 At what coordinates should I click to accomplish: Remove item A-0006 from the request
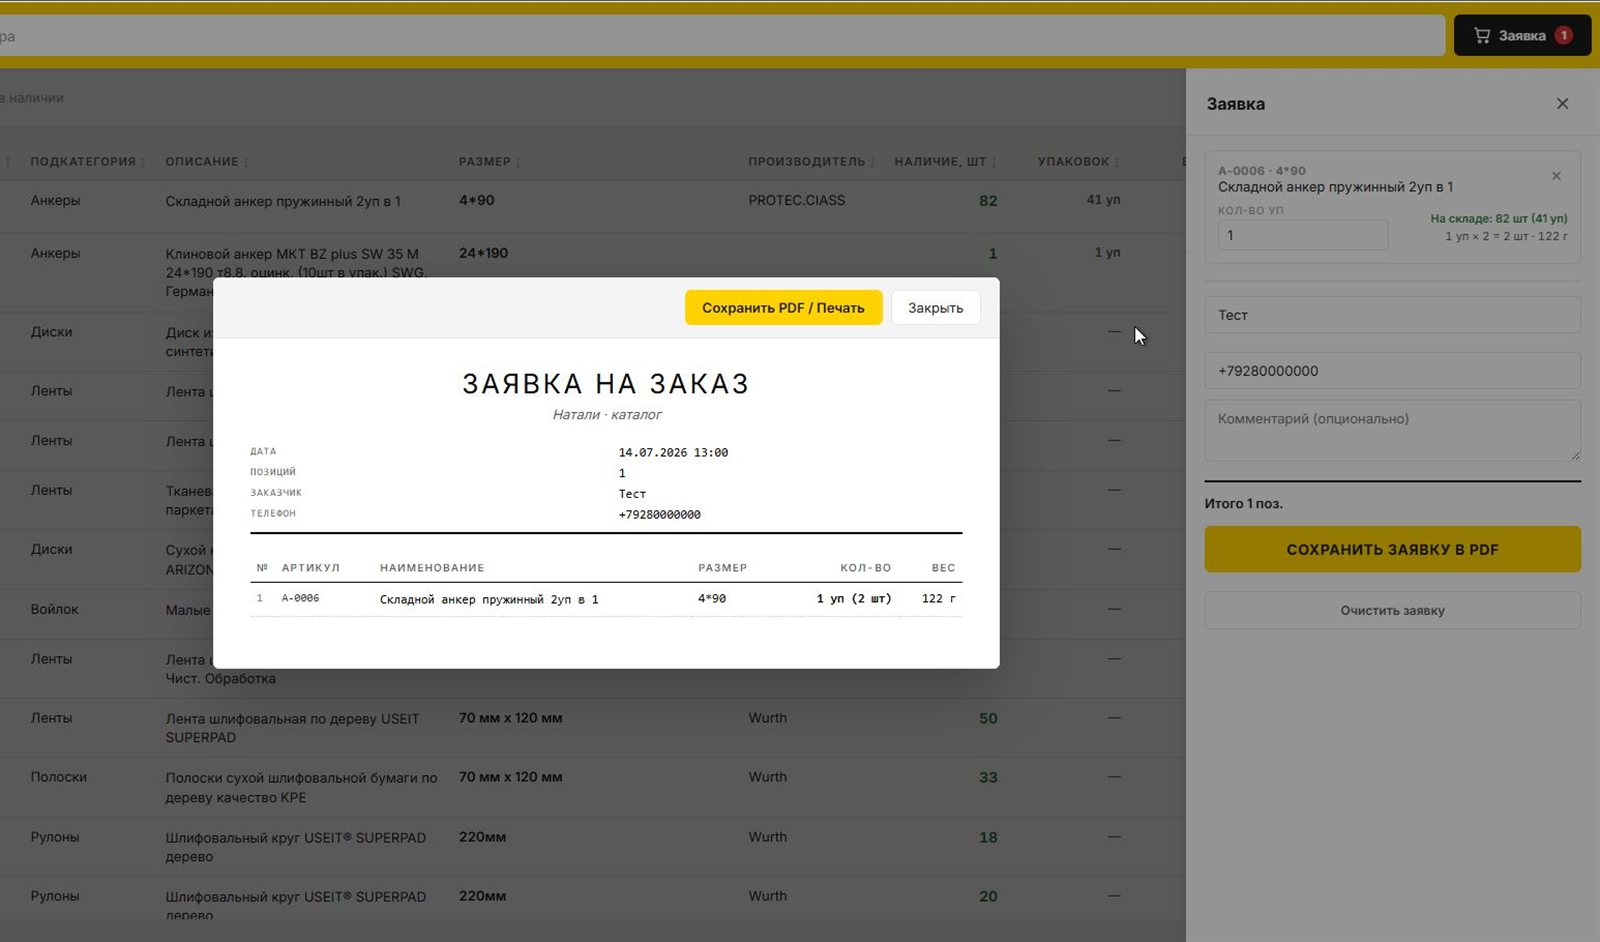[1556, 176]
